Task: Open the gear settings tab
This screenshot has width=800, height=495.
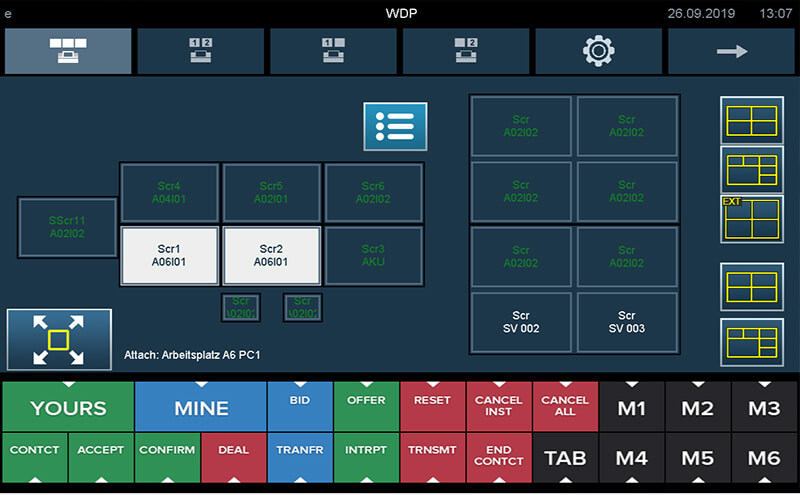Action: click(598, 51)
